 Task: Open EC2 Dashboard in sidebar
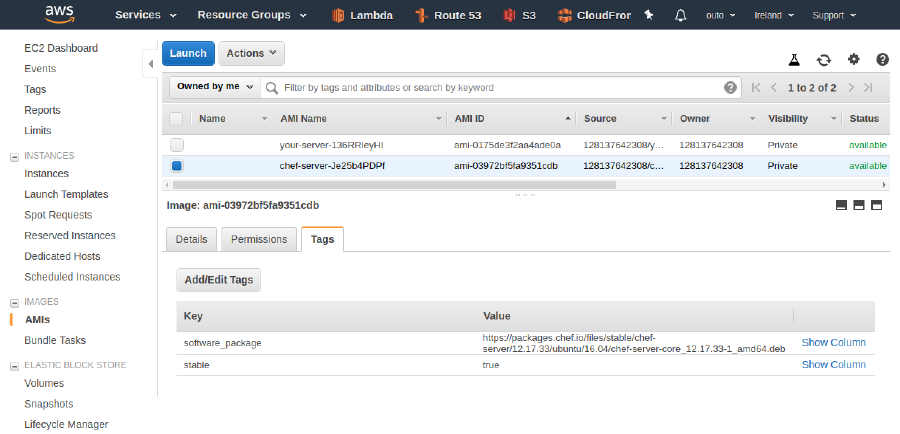[61, 48]
